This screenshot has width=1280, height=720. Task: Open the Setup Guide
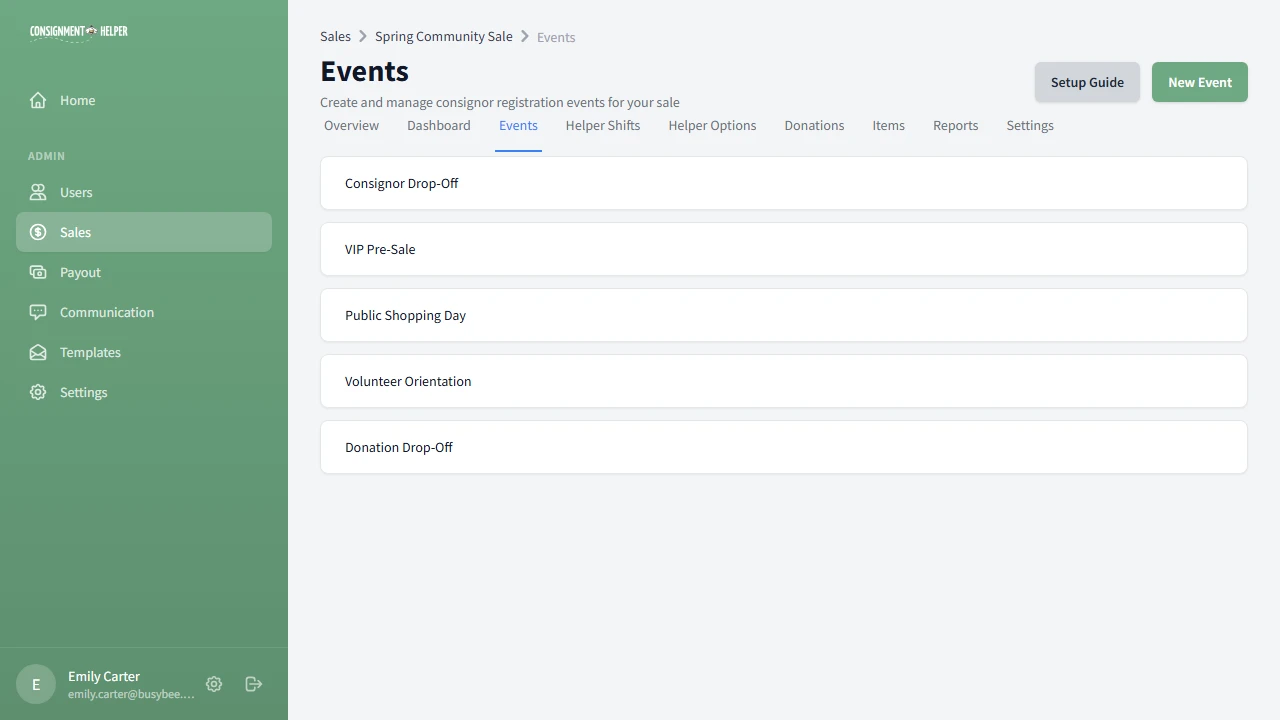1087,82
